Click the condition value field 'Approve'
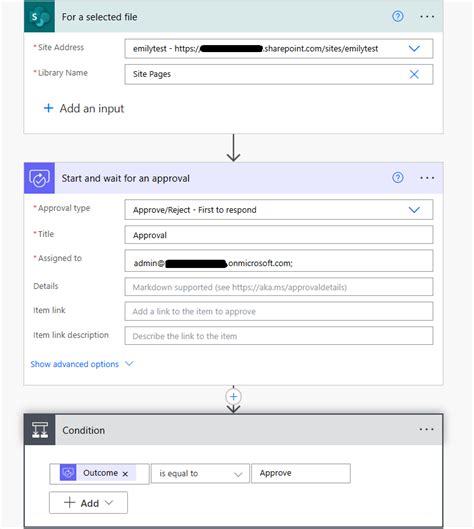Image resolution: width=474 pixels, height=529 pixels. [301, 473]
